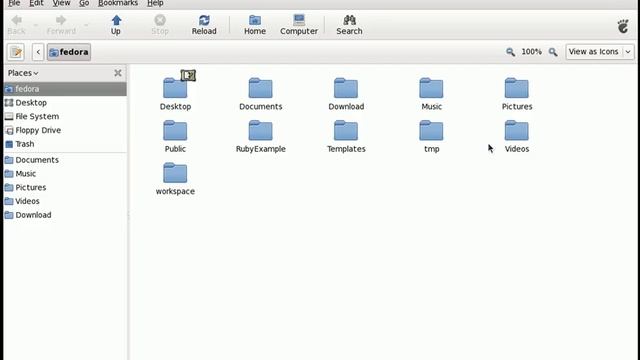This screenshot has height=360, width=640.
Task: Select the Templates folder icon
Action: tap(346, 131)
